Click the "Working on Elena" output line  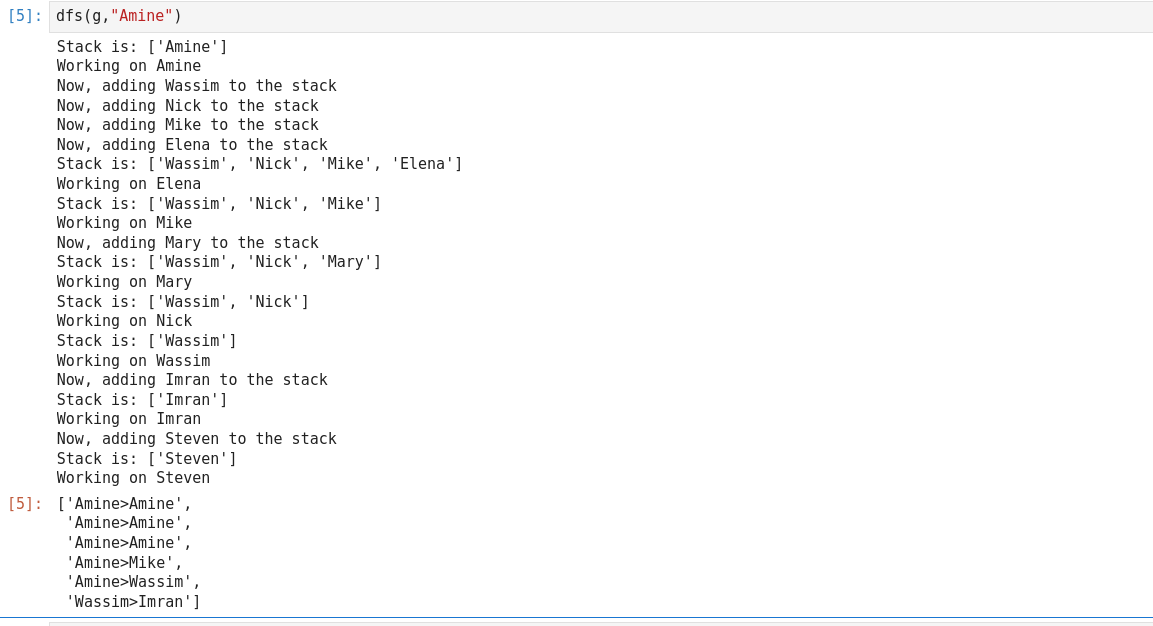(x=129, y=184)
